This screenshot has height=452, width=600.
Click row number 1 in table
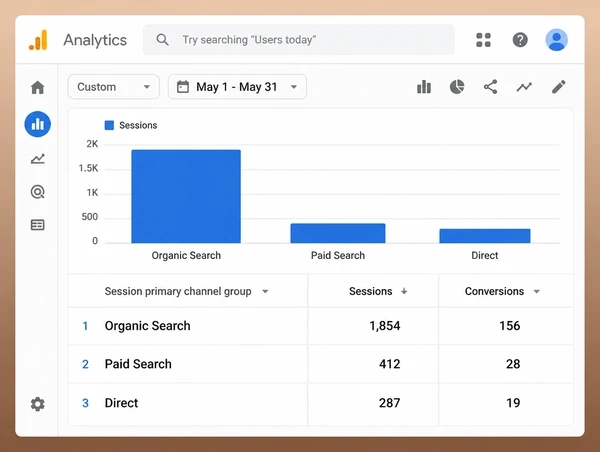pyautogui.click(x=85, y=326)
